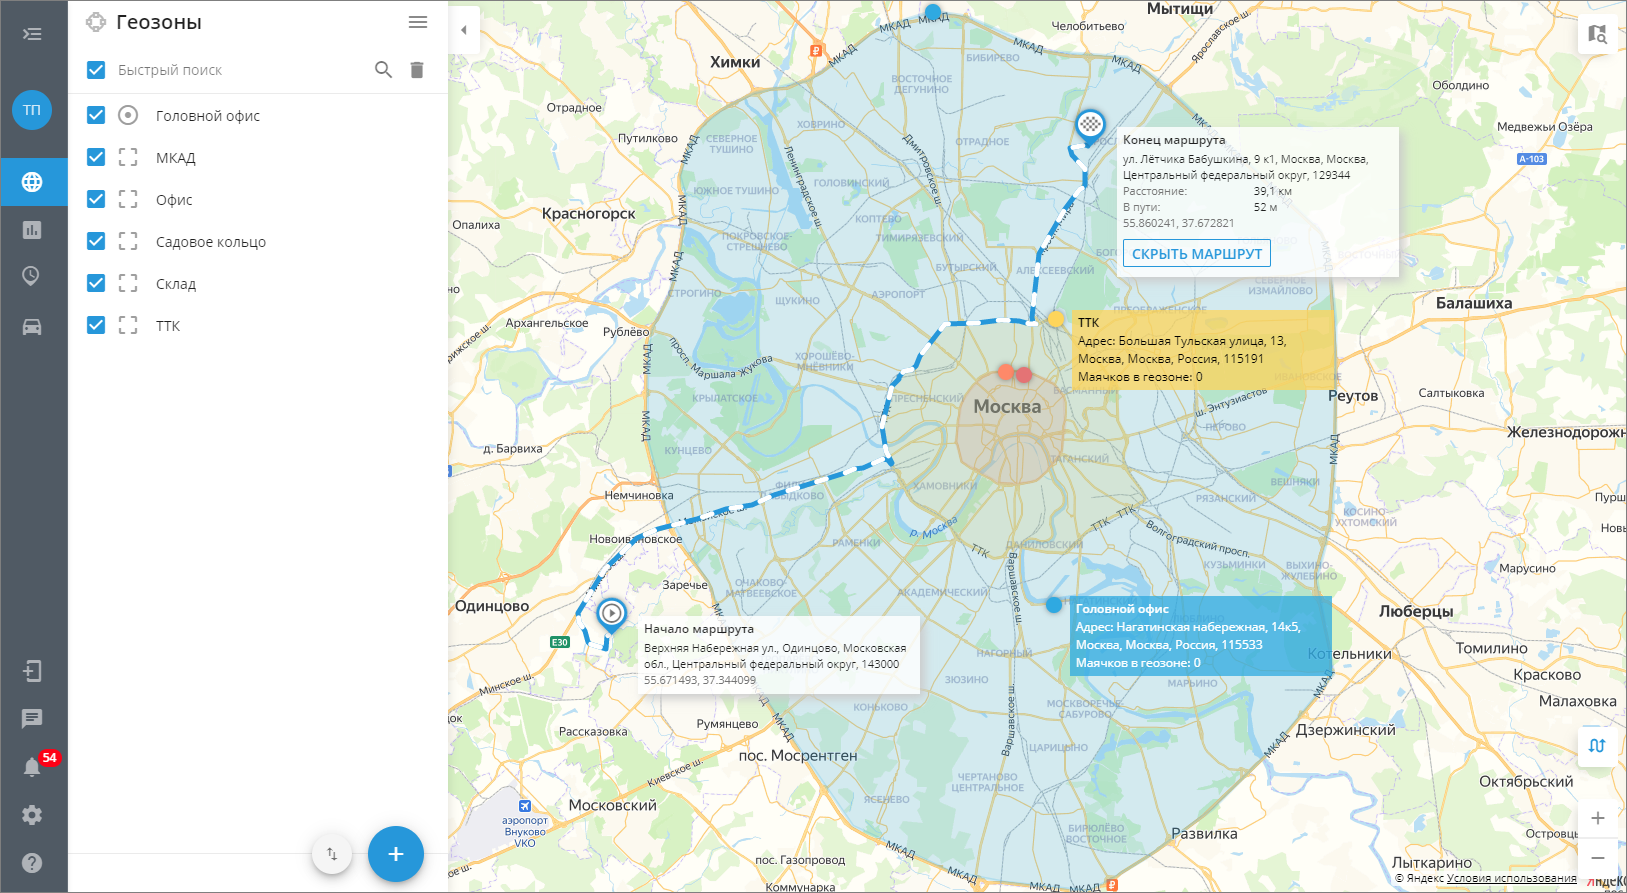1627x893 pixels.
Task: Click the quick search magnifier icon
Action: 383,70
